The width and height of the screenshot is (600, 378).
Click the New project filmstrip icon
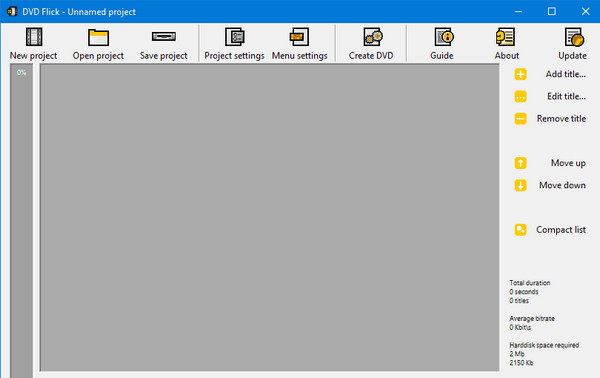click(34, 37)
